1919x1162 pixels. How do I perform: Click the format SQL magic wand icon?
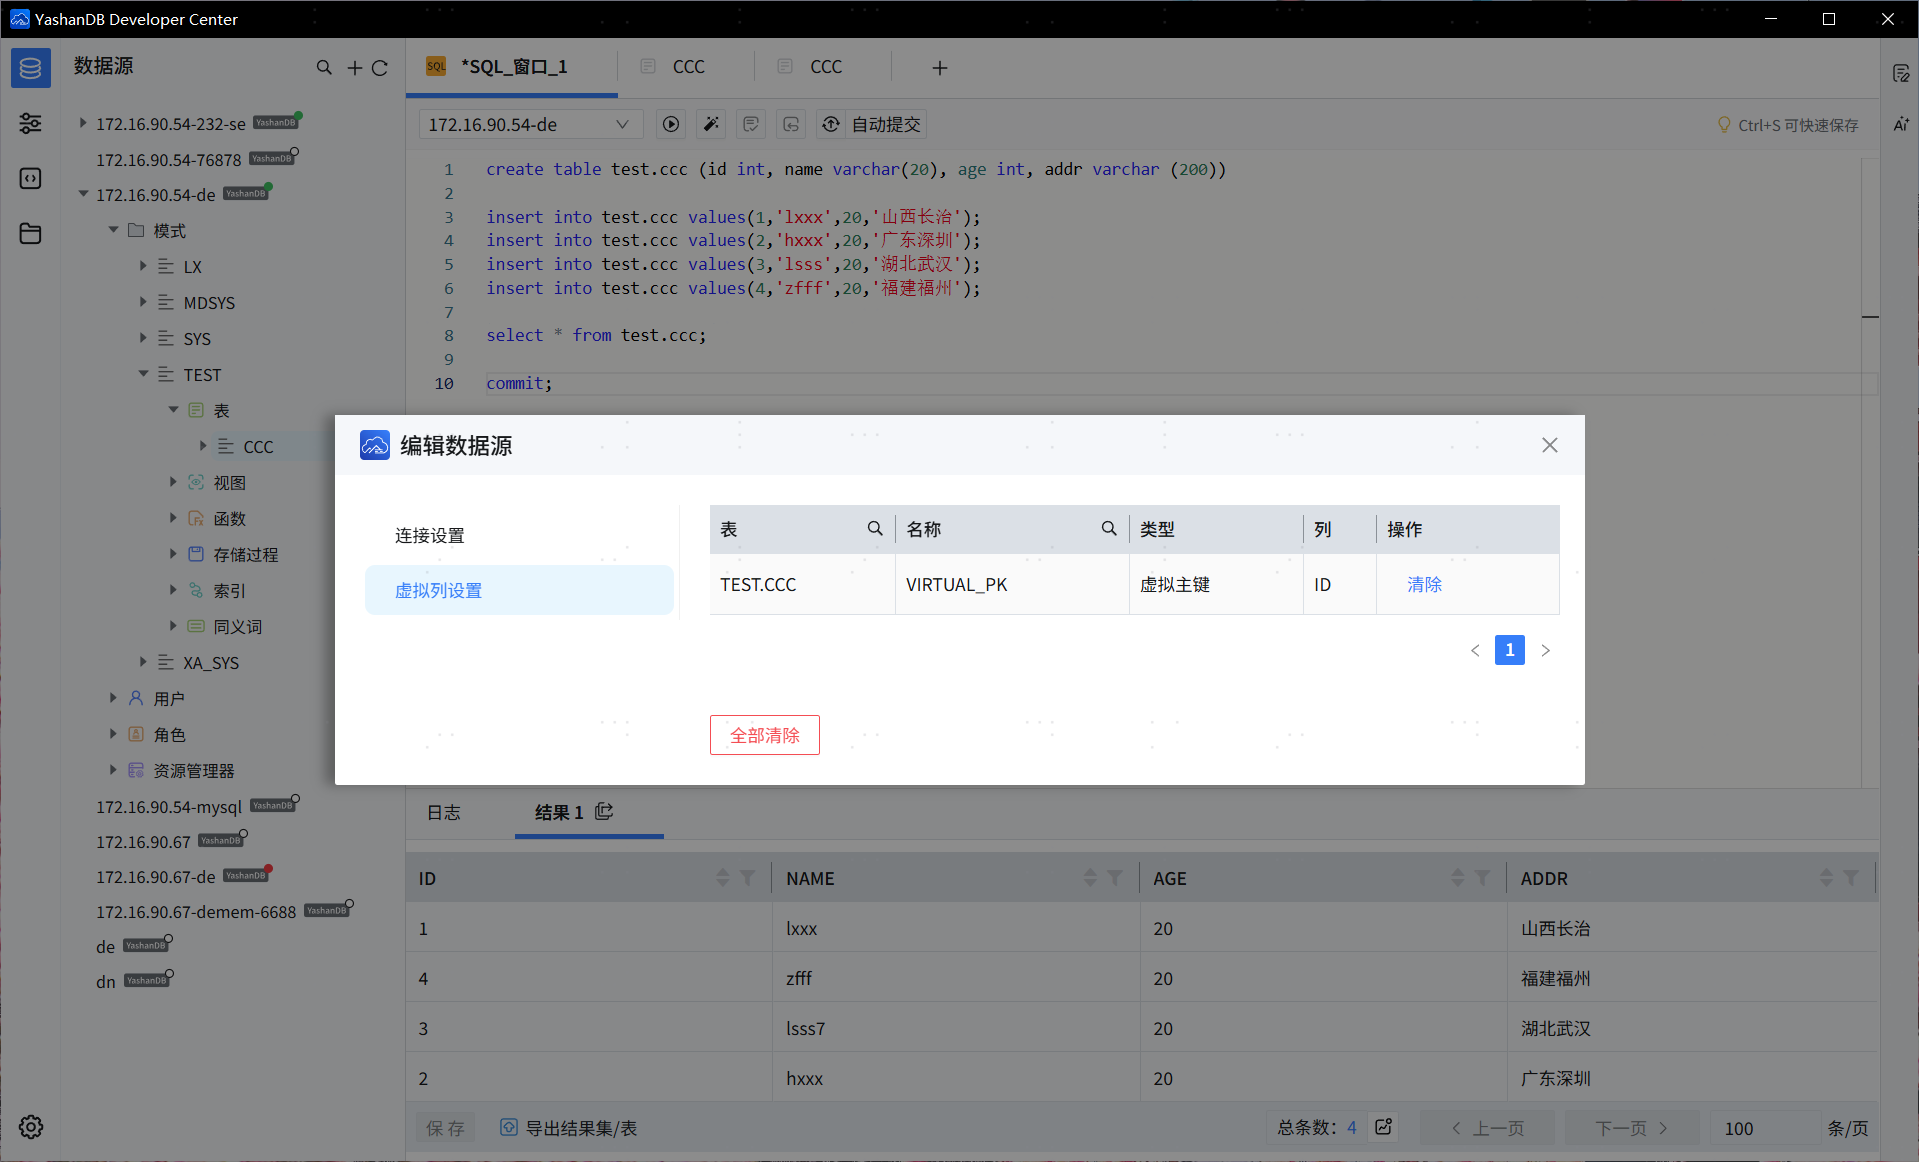711,124
